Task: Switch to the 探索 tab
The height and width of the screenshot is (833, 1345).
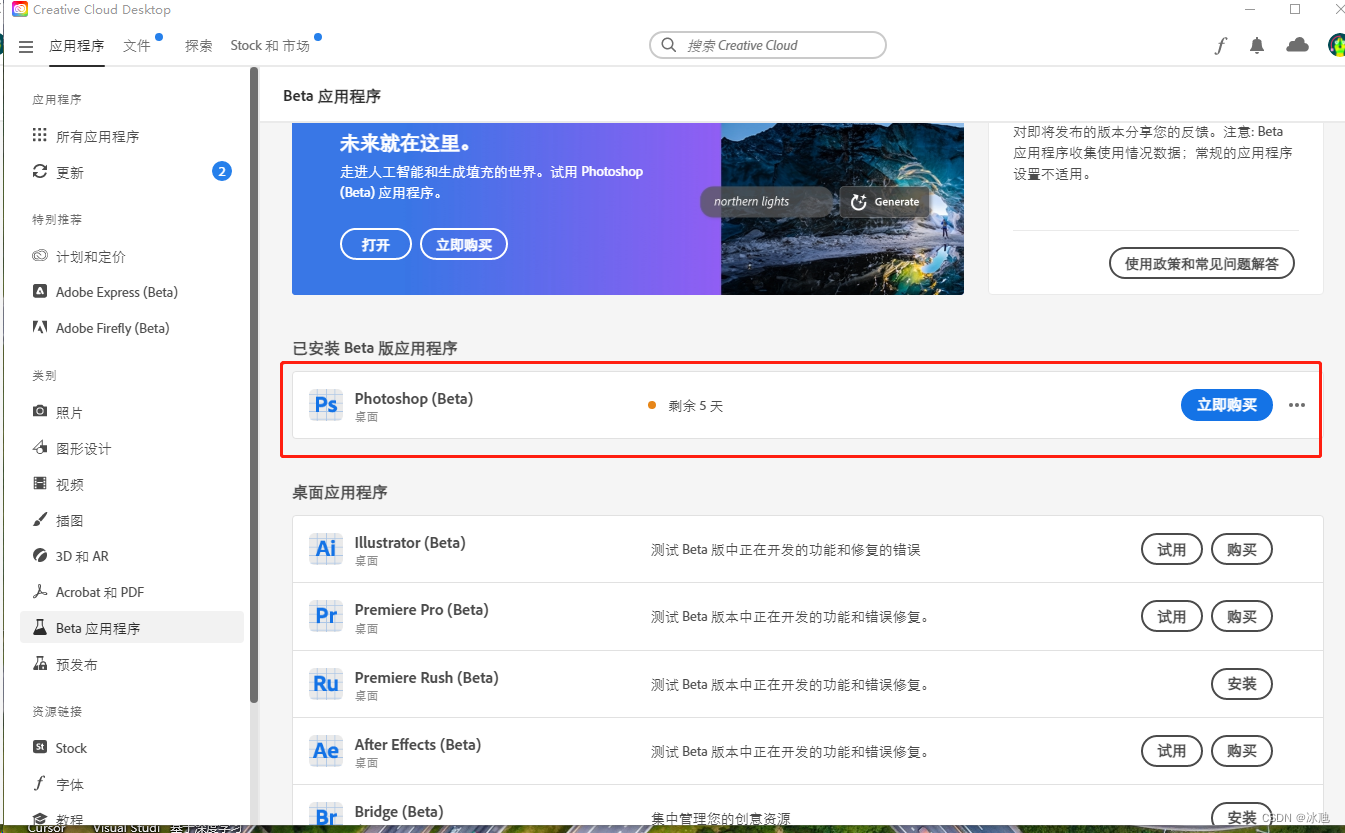Action: pos(199,46)
